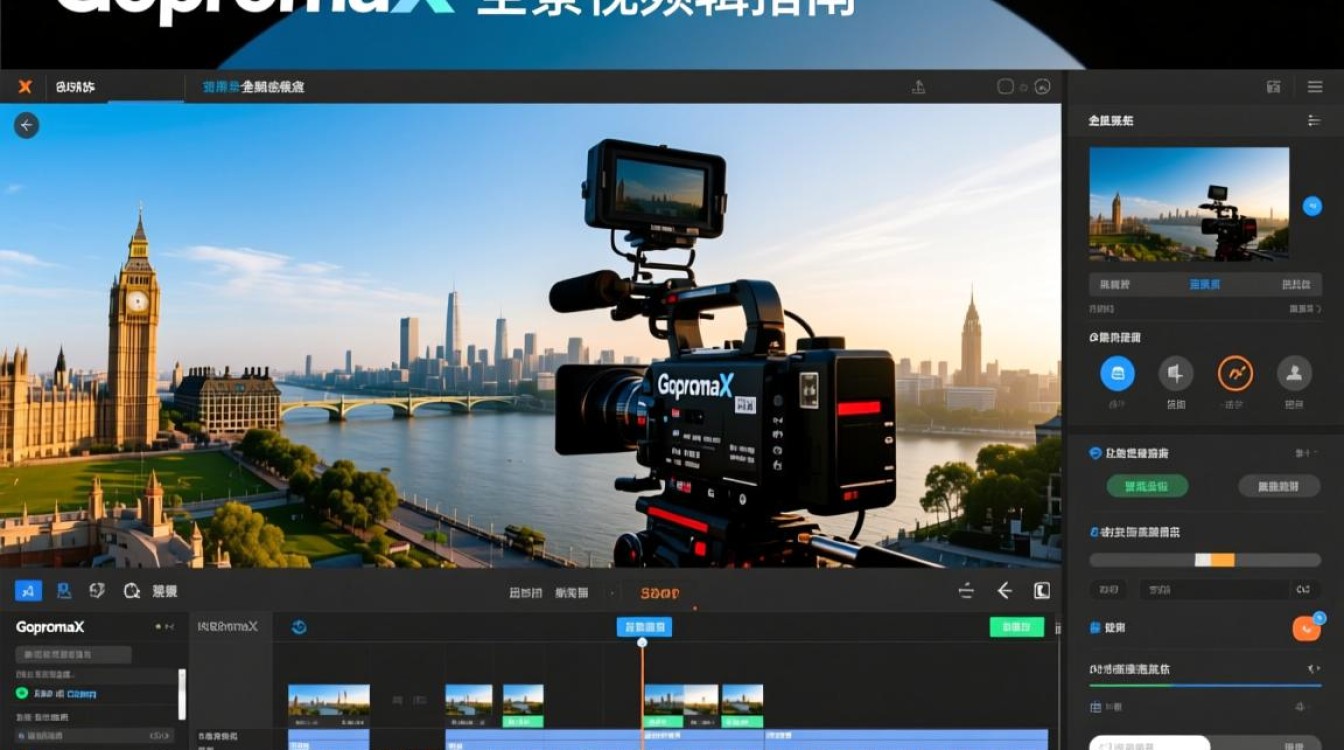Screen dimensions: 1344x750
Task: Select the left segmented tab under thumbnail
Action: tap(1114, 285)
